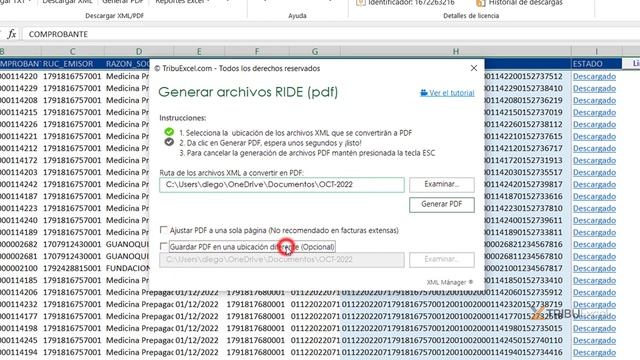The image size is (640, 360).
Task: Open Descargado link for key ending 0152737810
Action: tap(594, 209)
